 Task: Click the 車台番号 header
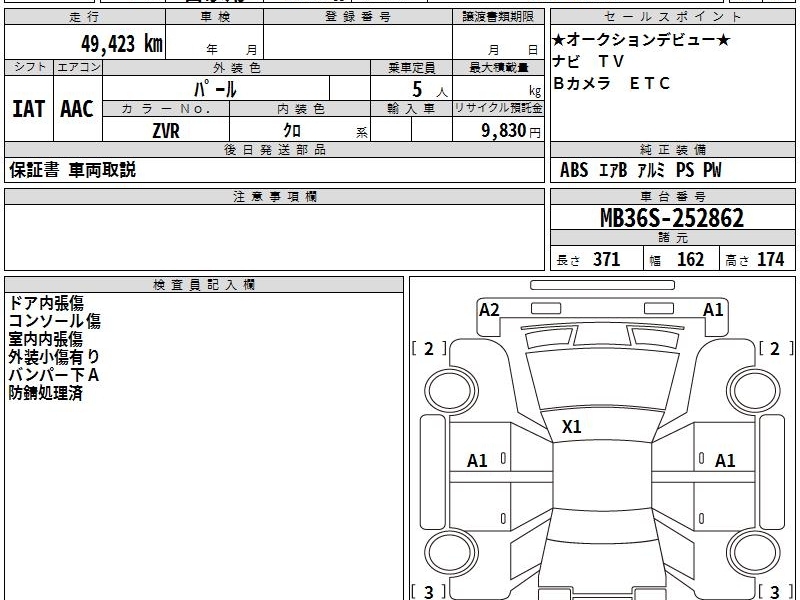(672, 197)
